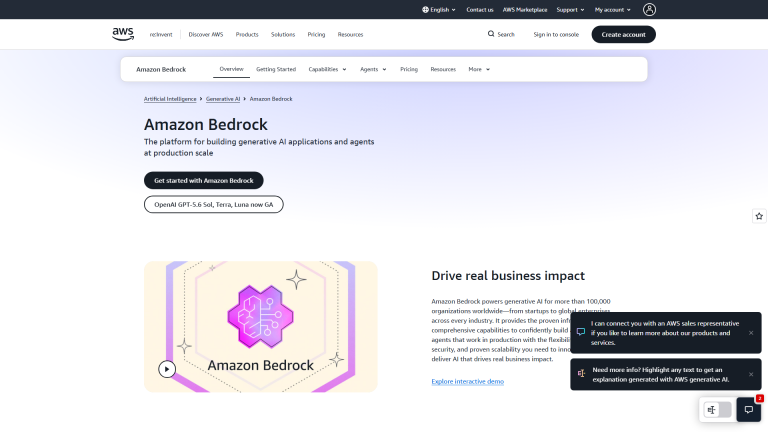This screenshot has height=432, width=768.
Task: Click the OpenAI GPT-5.6 announcement button
Action: tap(214, 204)
